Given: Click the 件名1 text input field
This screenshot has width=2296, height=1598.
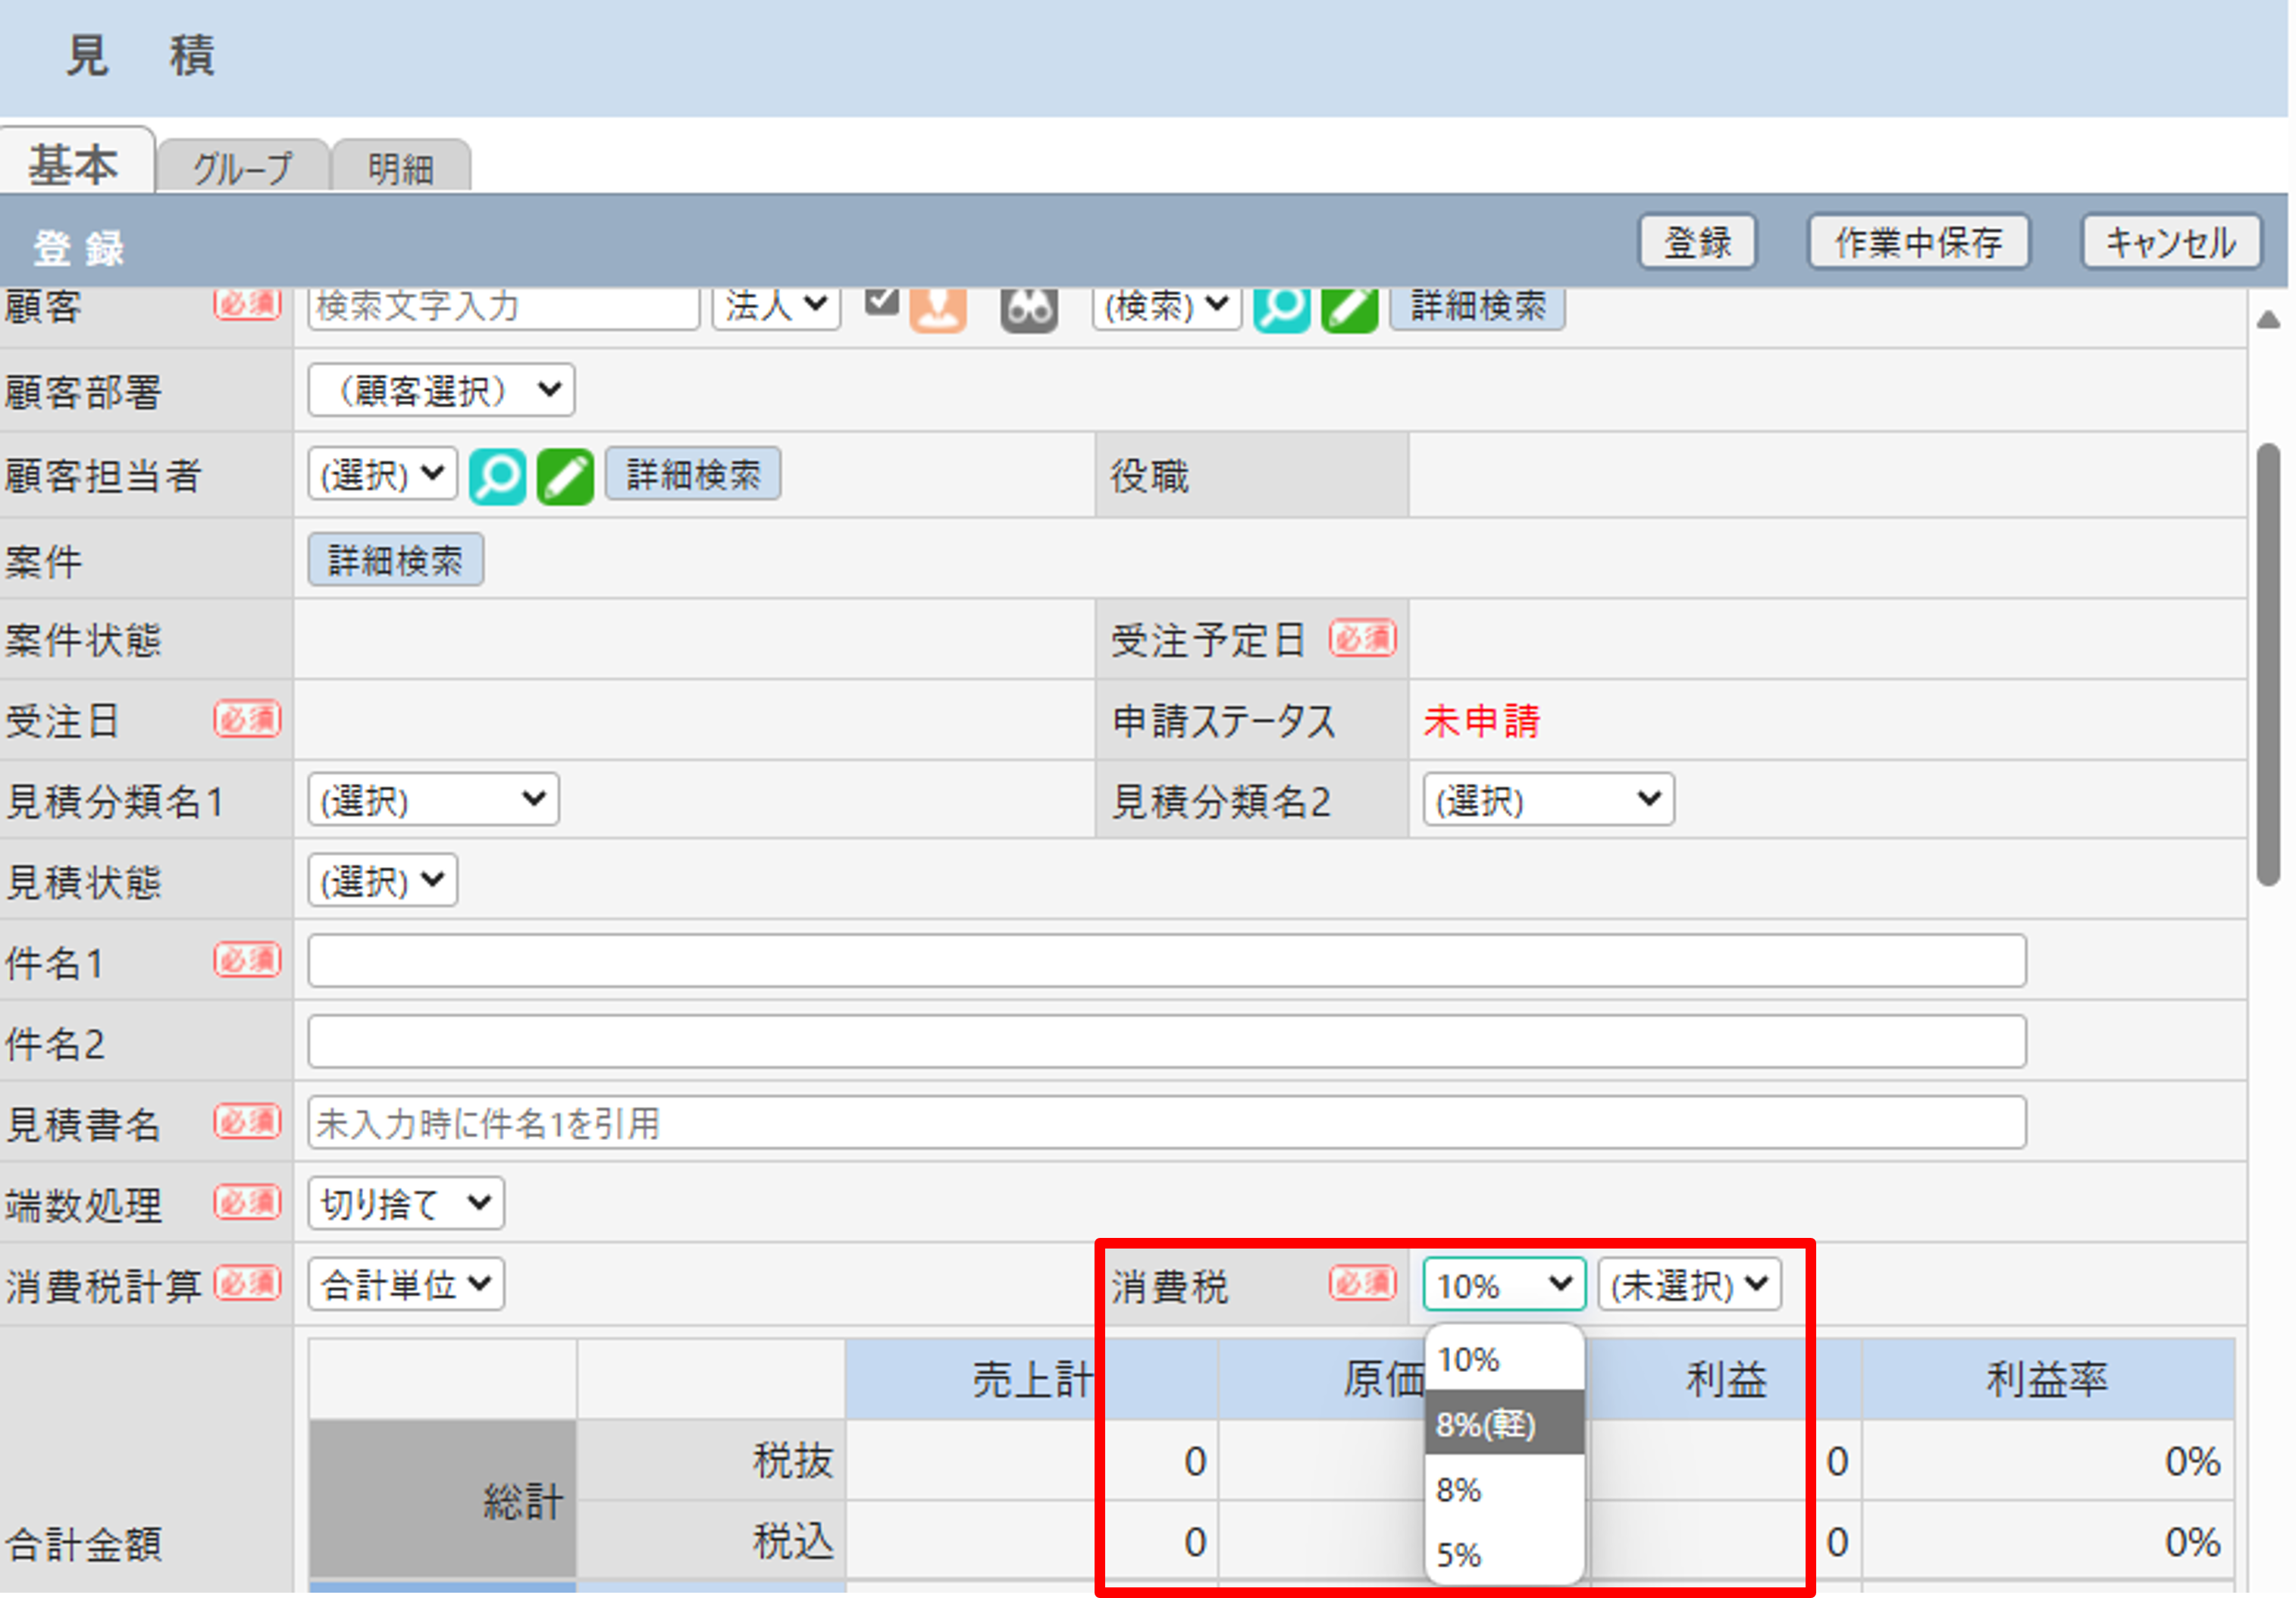Looking at the screenshot, I should coord(1166,961).
